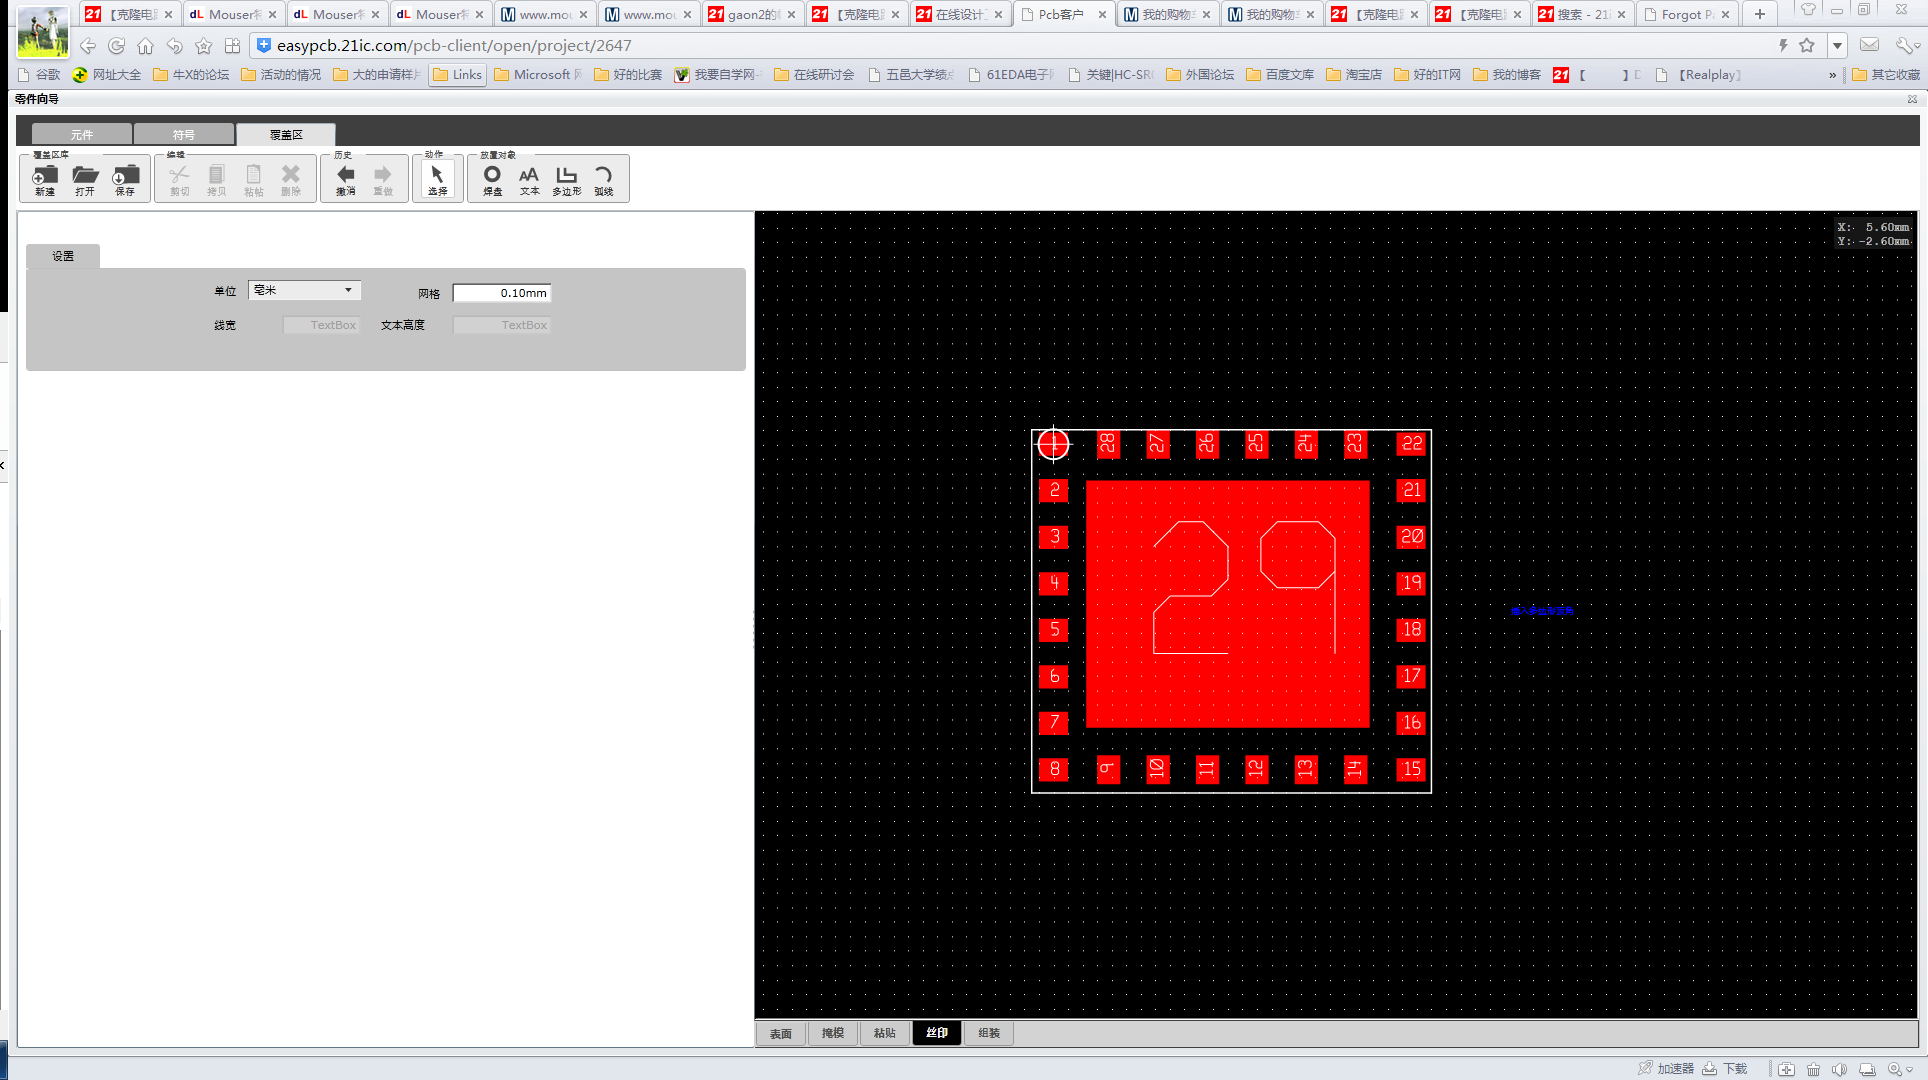The height and width of the screenshot is (1080, 1928).
Task: Click the speaker volume icon in status bar
Action: tap(1840, 1069)
